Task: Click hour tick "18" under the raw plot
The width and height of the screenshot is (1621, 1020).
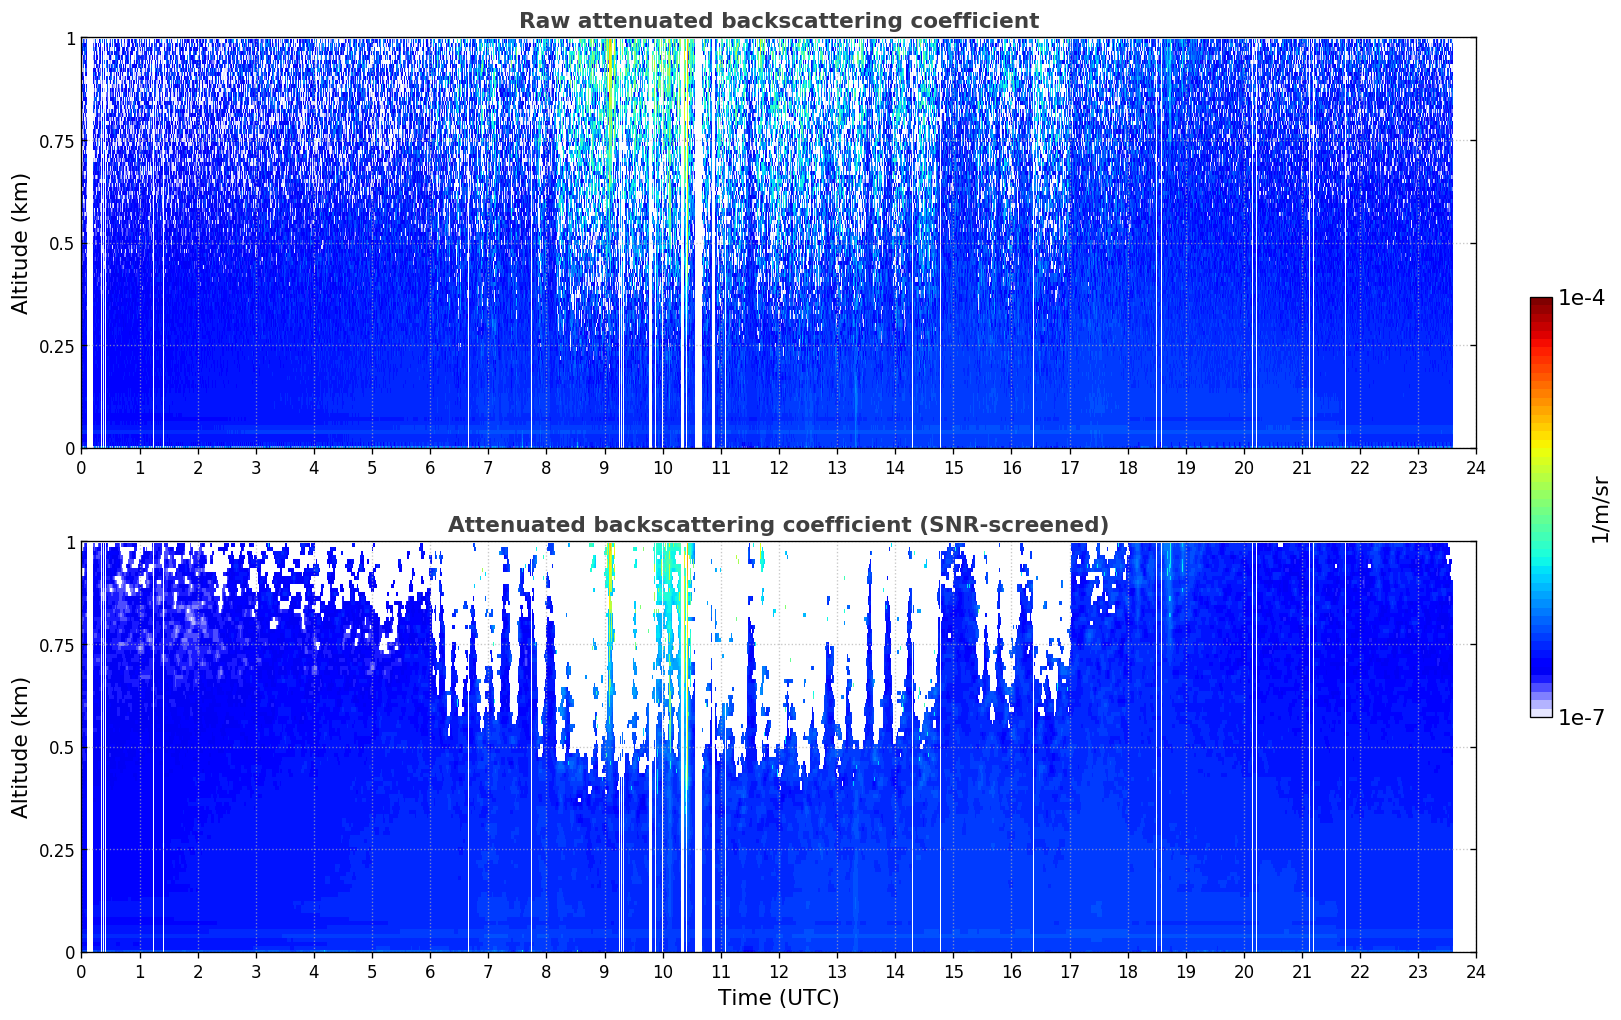Action: (x=1127, y=467)
